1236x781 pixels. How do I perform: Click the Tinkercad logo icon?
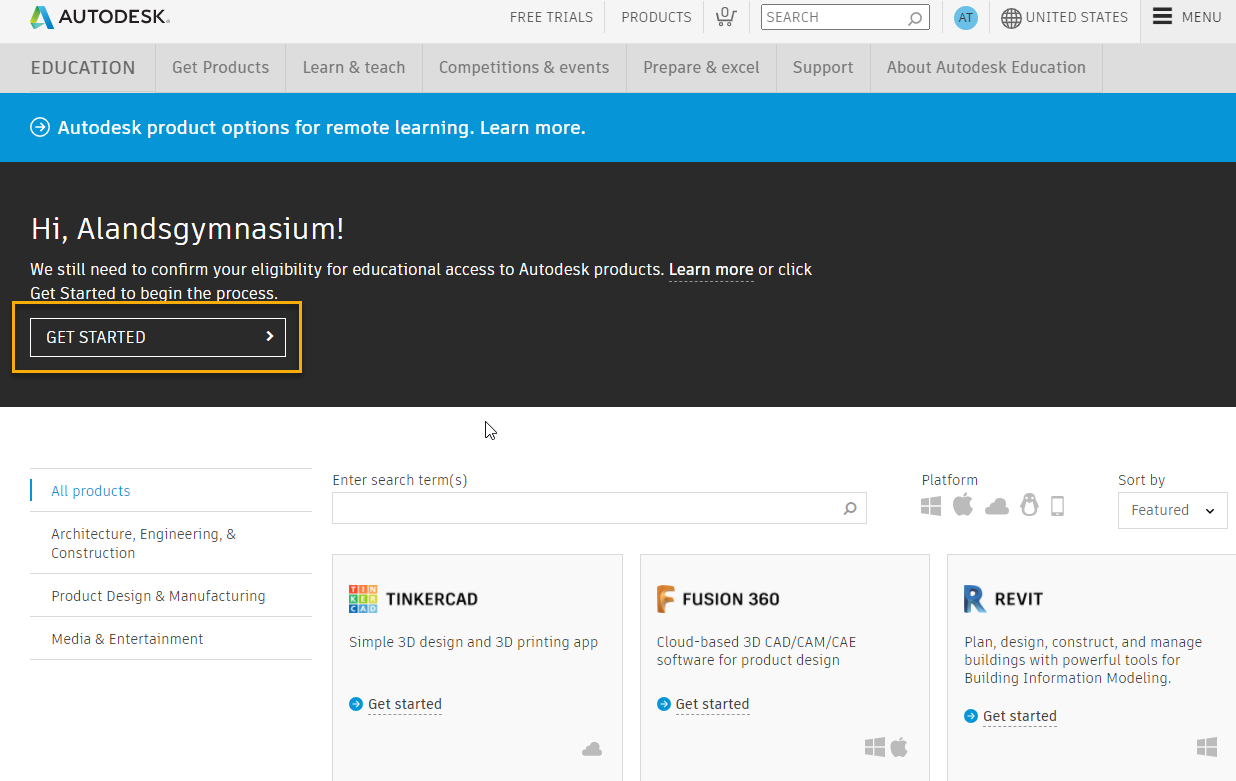pos(363,599)
